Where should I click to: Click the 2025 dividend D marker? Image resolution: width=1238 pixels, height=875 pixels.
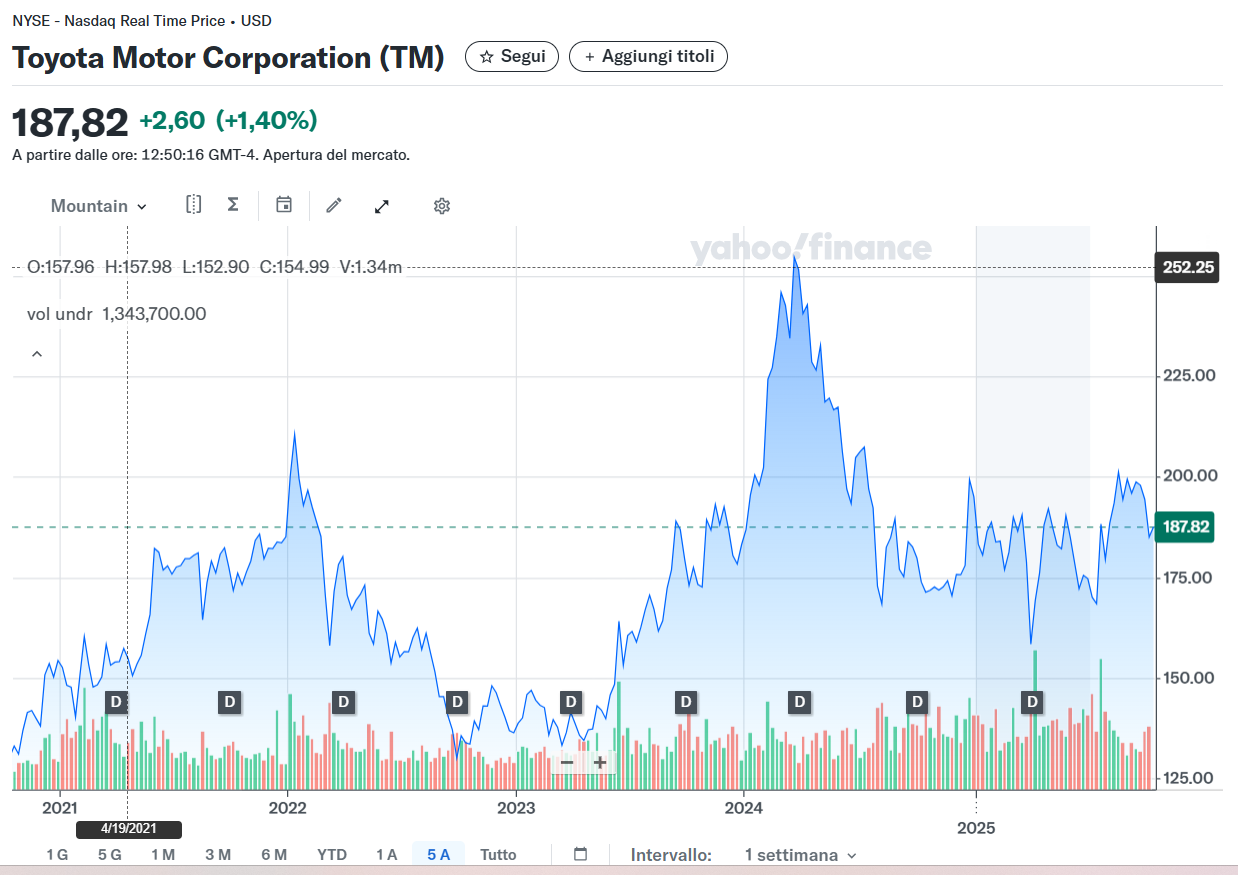click(1032, 701)
